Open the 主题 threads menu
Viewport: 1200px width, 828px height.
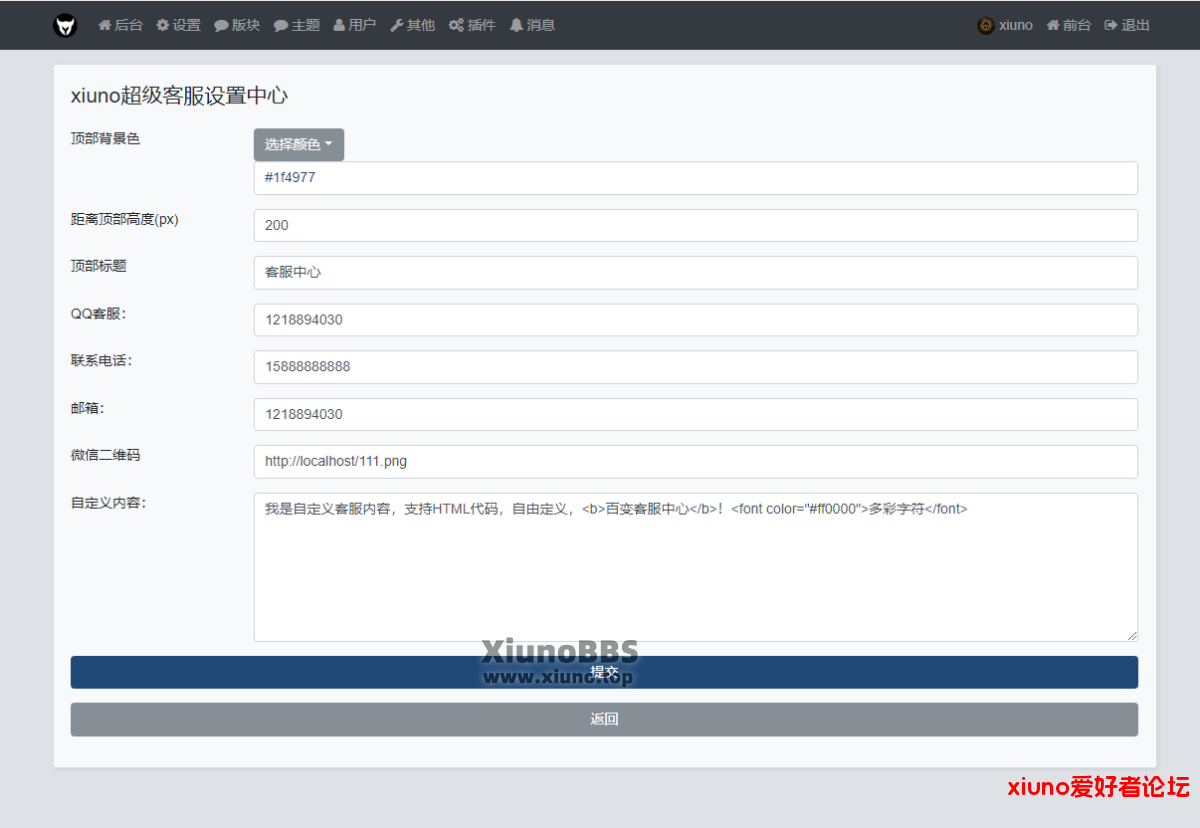click(297, 25)
